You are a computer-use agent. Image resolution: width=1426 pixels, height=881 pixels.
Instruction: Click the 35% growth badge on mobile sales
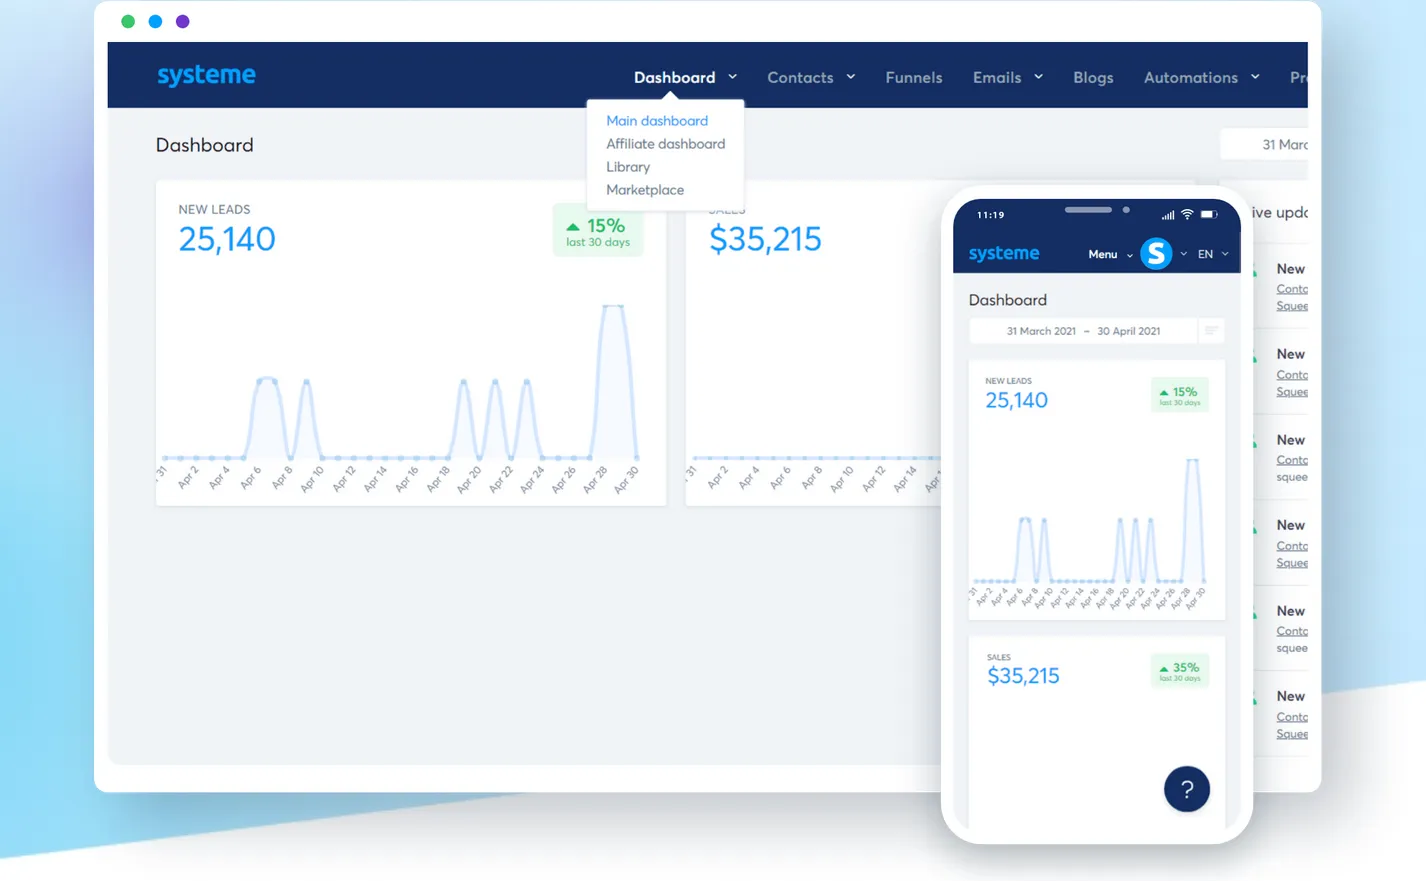pos(1179,671)
